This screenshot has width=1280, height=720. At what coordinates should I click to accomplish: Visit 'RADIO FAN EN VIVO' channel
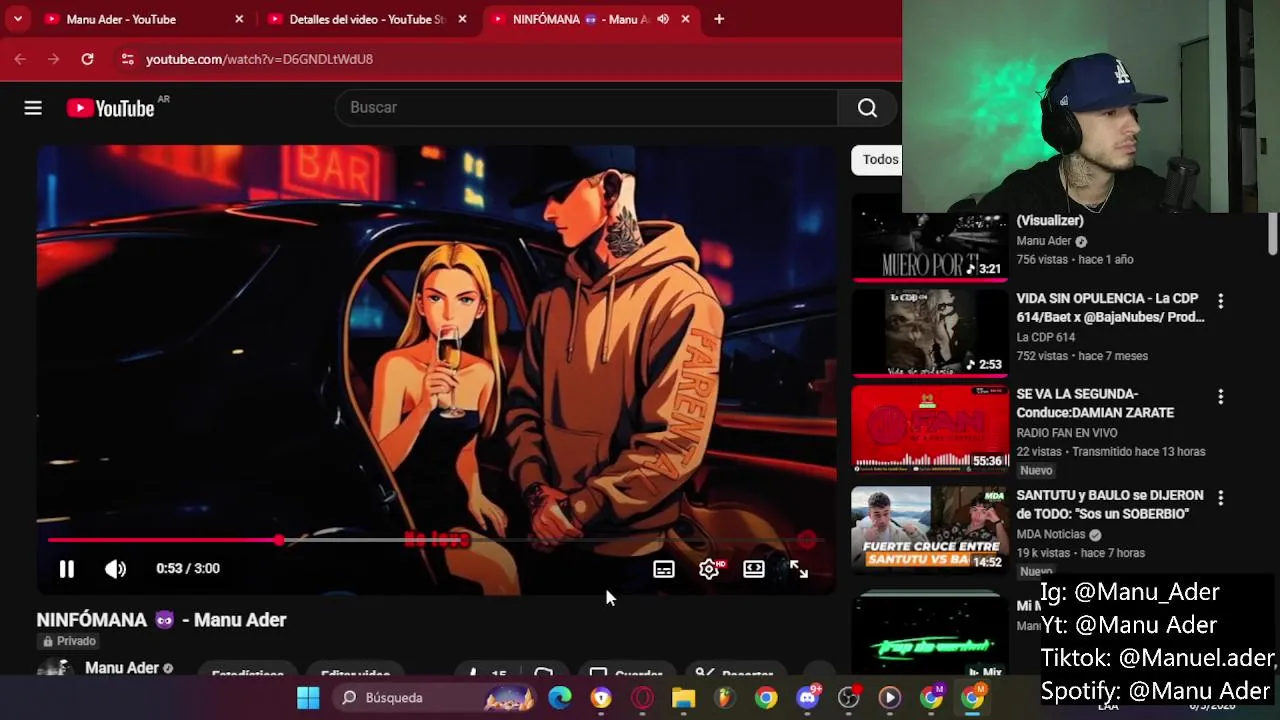[x=1067, y=433]
